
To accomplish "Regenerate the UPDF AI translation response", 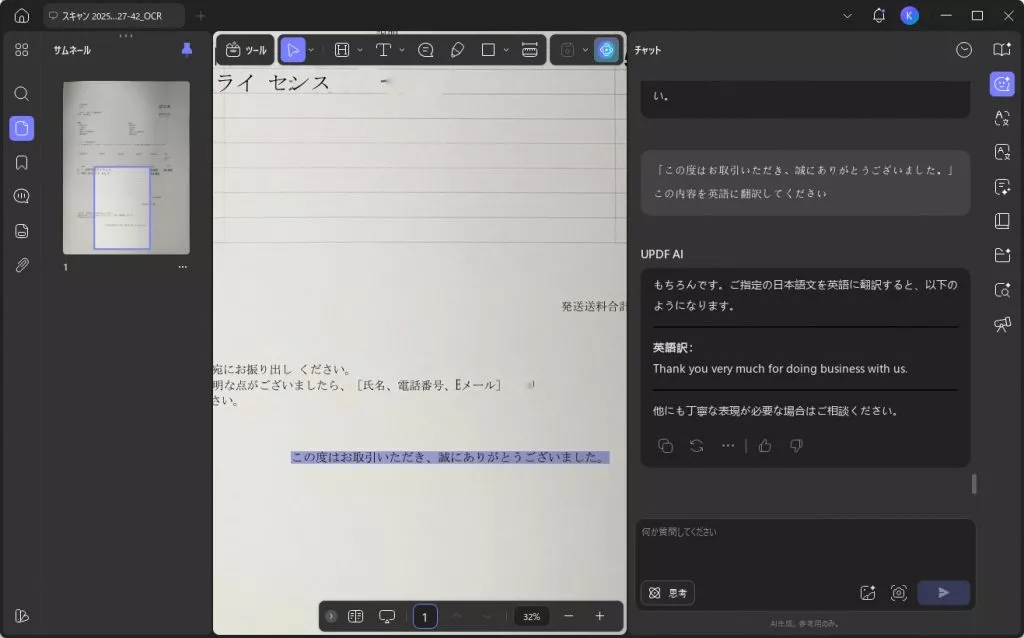I will (698, 446).
